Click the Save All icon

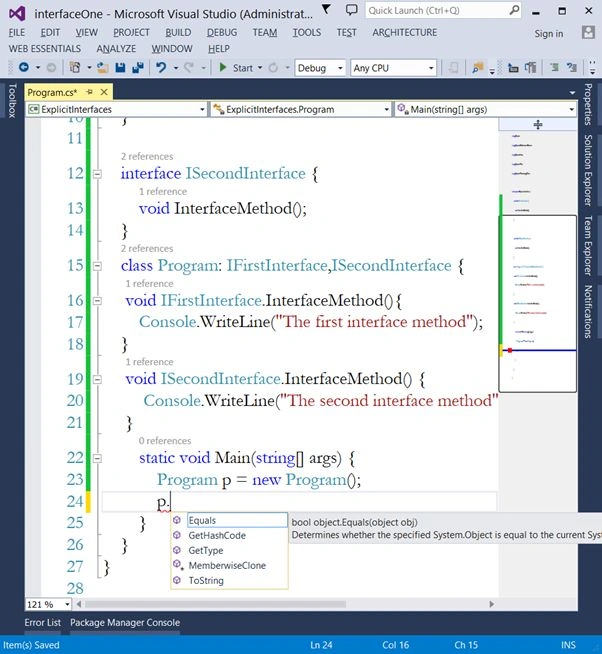[138, 67]
